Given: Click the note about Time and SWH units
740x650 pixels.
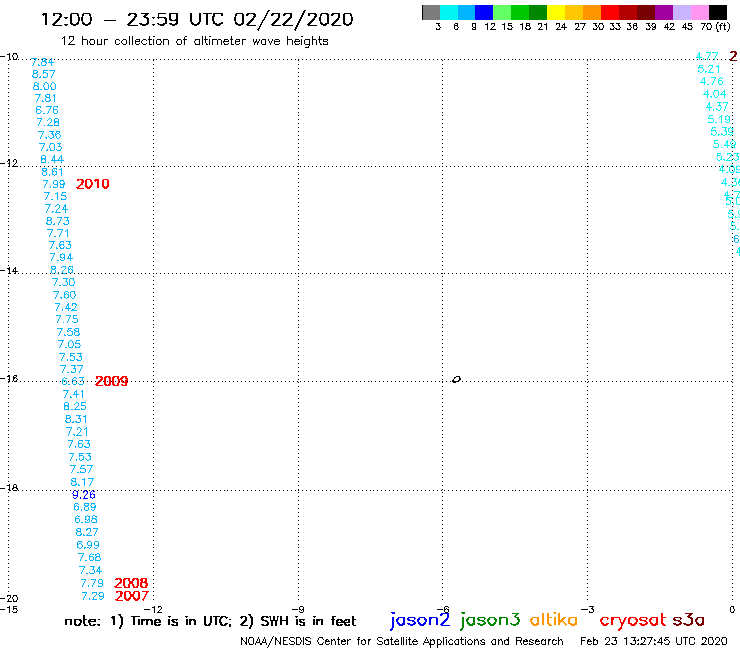Looking at the screenshot, I should [210, 621].
